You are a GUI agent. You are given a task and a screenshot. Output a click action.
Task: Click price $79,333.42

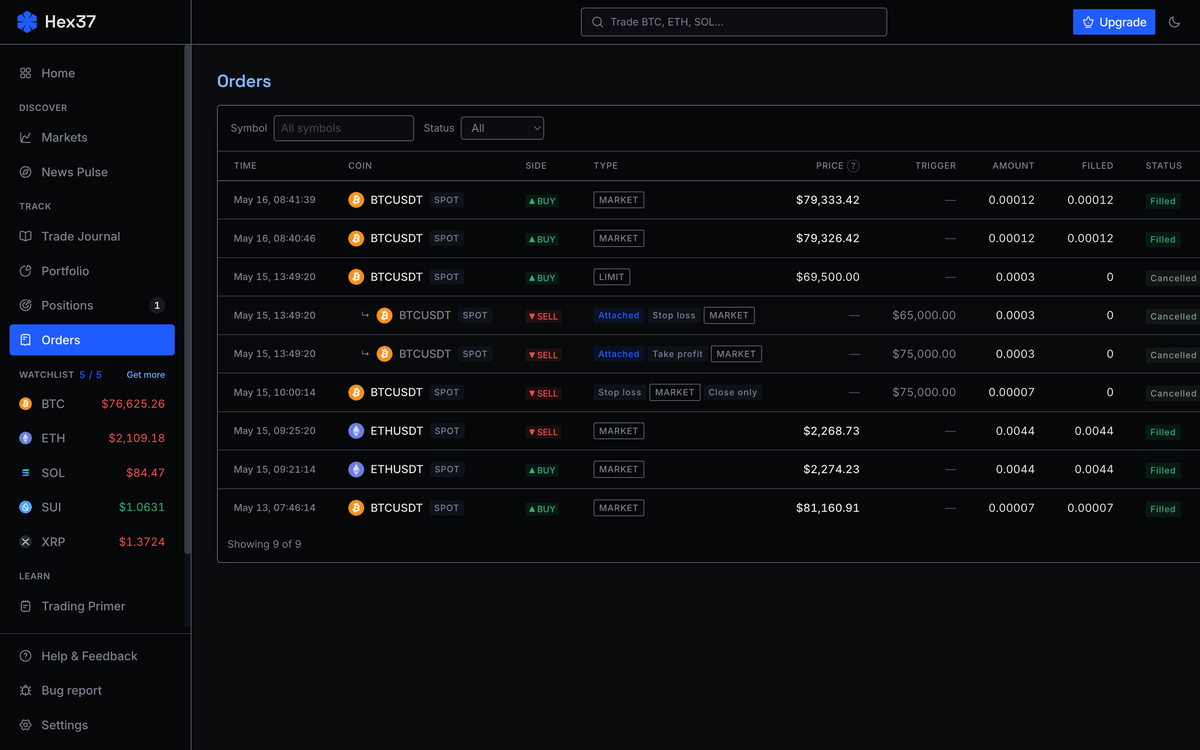(828, 200)
